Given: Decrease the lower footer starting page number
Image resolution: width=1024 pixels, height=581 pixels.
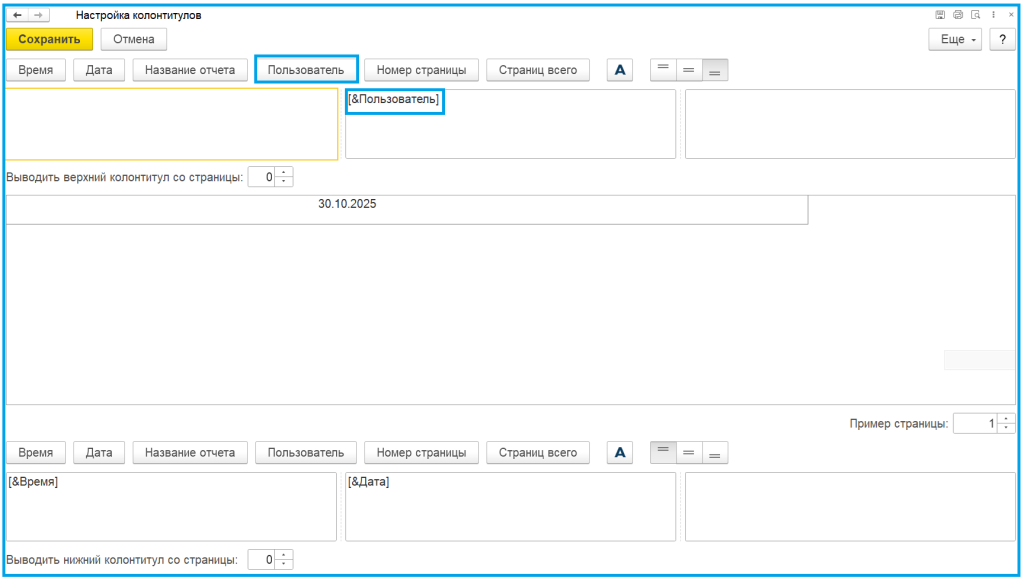Looking at the screenshot, I should coord(285,564).
